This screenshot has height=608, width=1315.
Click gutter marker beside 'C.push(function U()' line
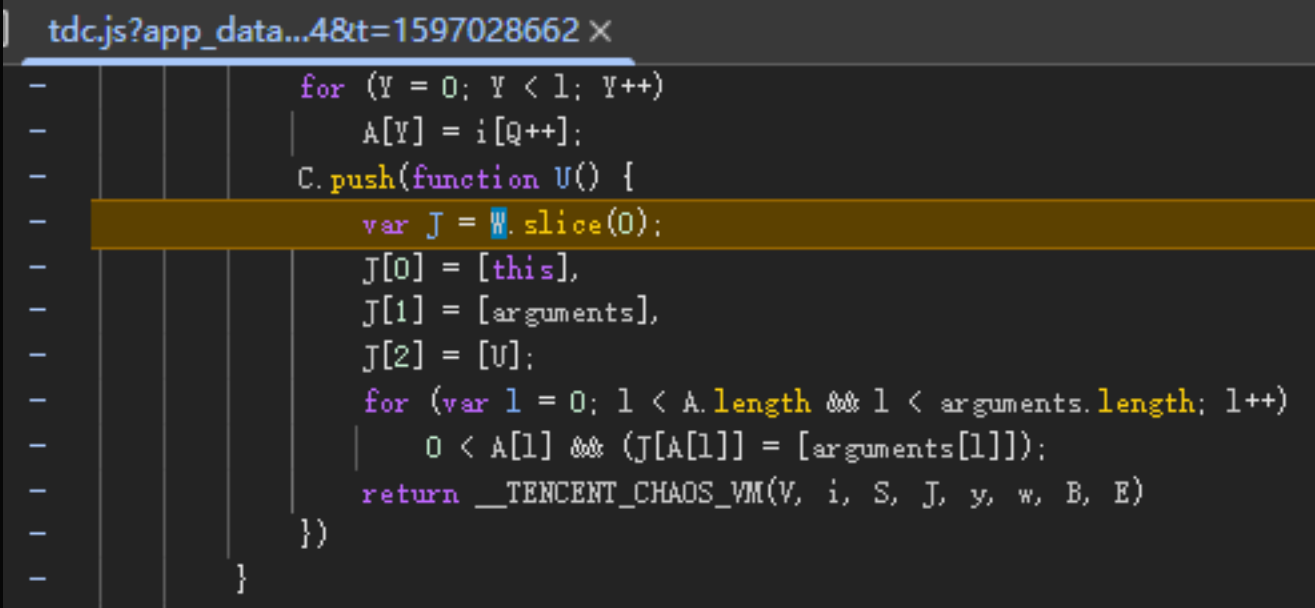click(x=38, y=178)
